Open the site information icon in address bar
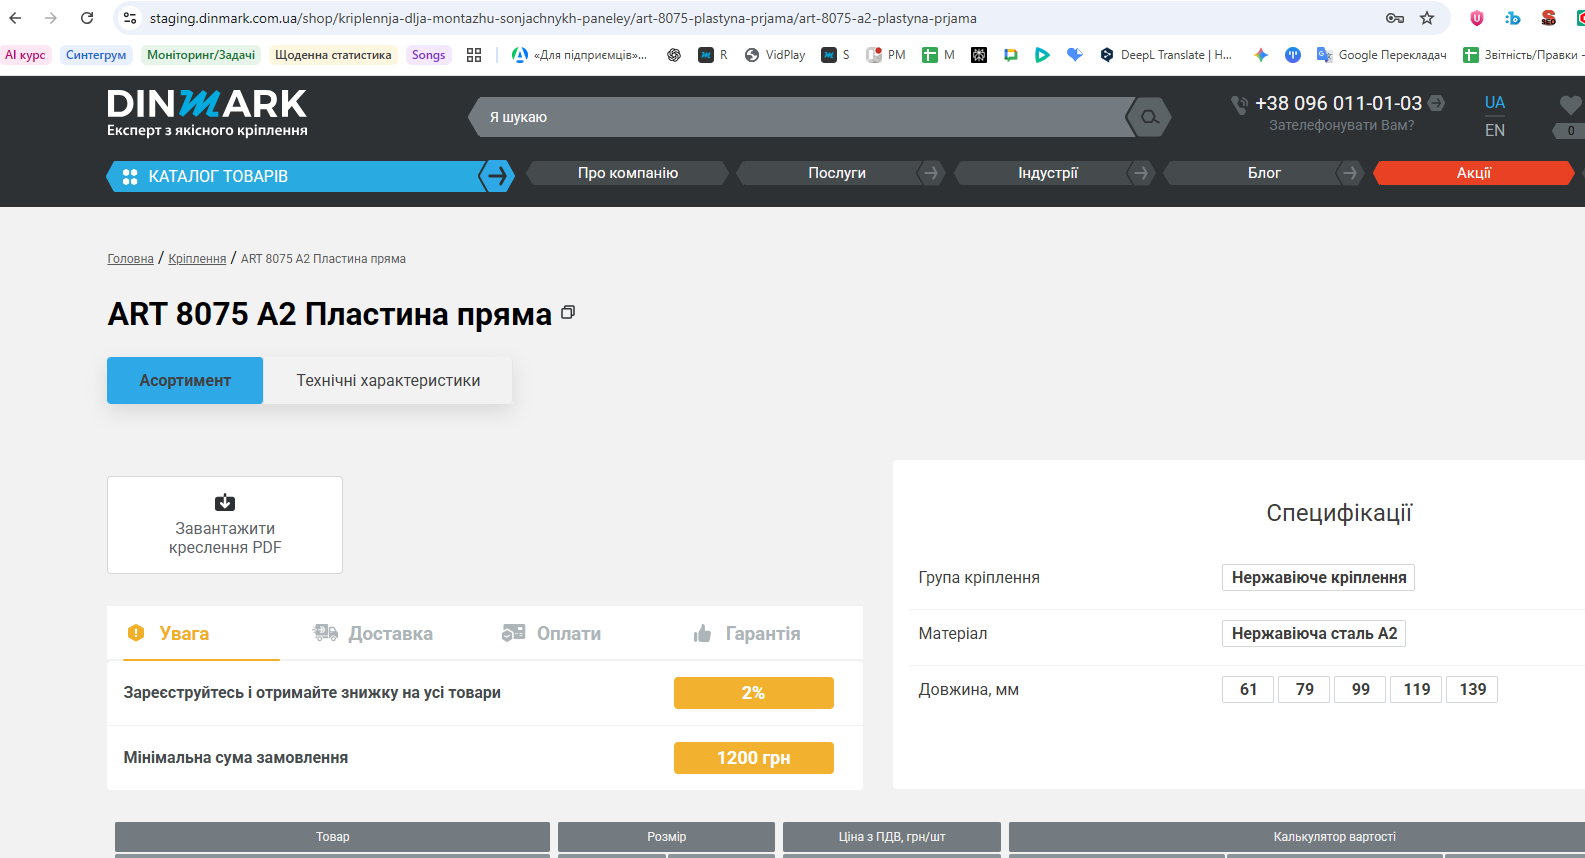The width and height of the screenshot is (1585, 858). (x=130, y=18)
